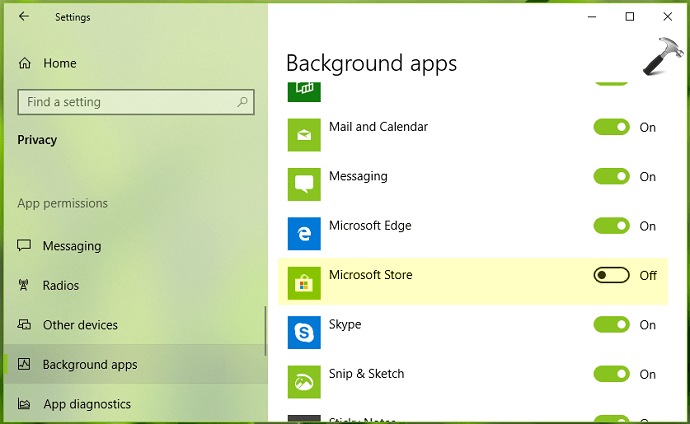Open Radios privacy settings
This screenshot has width=690, height=424.
135,285
